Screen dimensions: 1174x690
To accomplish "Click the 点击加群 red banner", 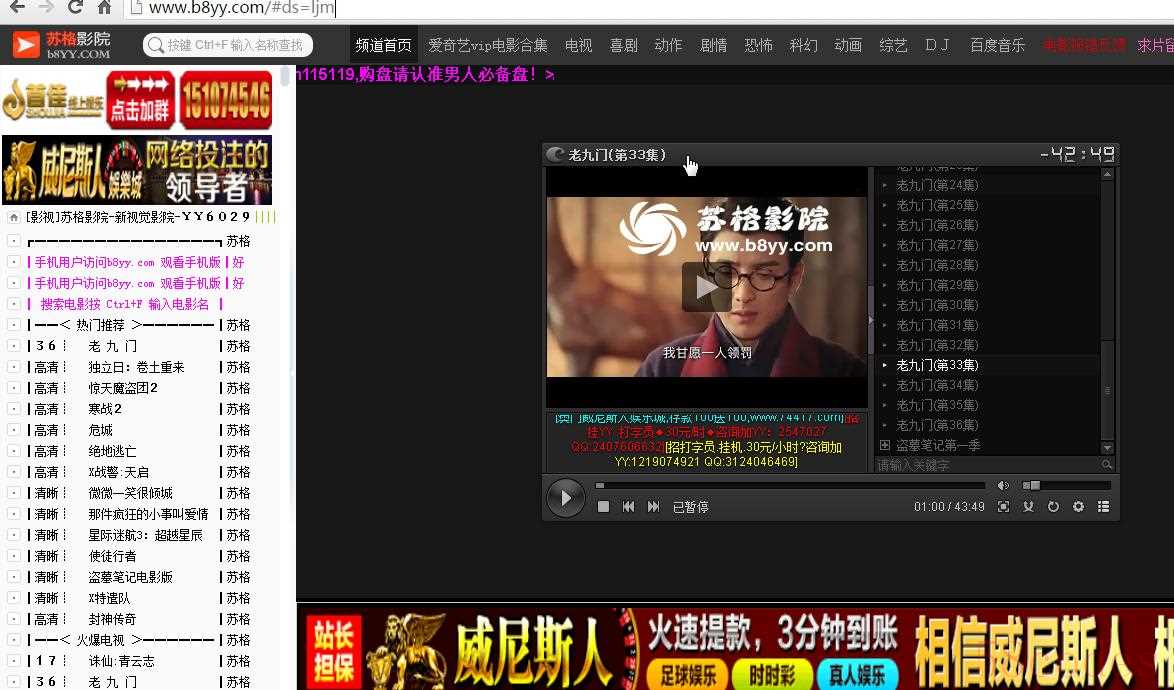I will pos(140,100).
